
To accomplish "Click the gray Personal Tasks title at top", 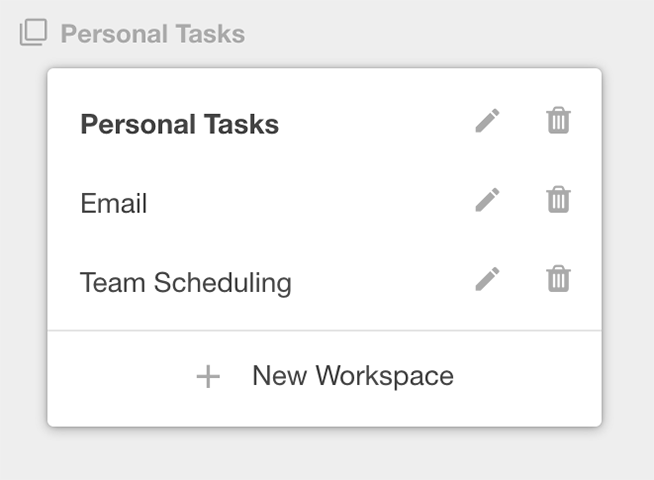I will (x=153, y=34).
